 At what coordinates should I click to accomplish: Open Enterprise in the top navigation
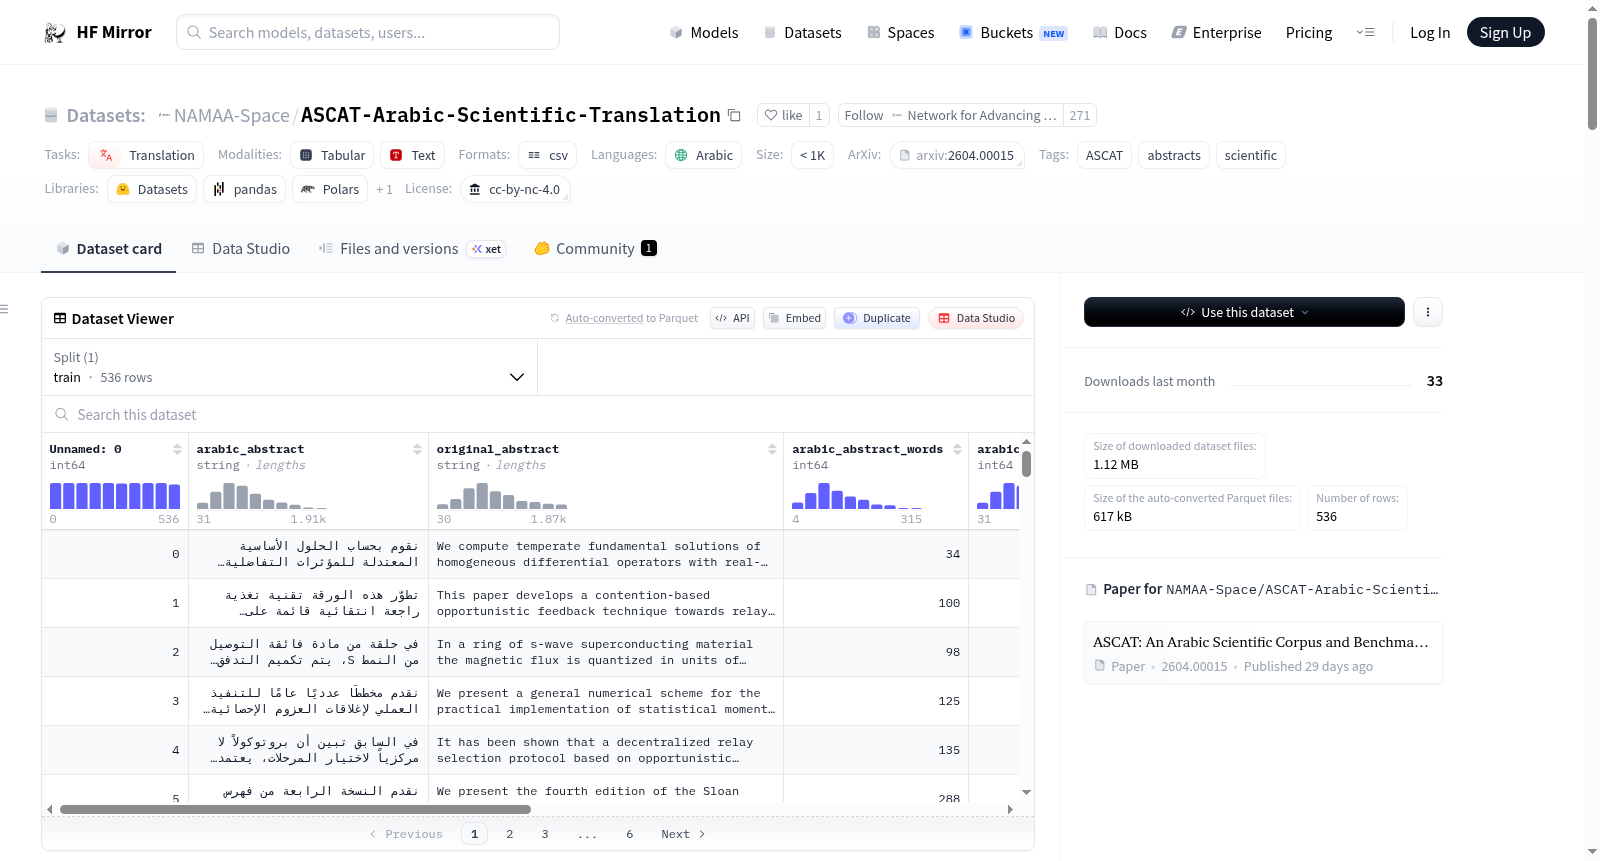pyautogui.click(x=1216, y=33)
